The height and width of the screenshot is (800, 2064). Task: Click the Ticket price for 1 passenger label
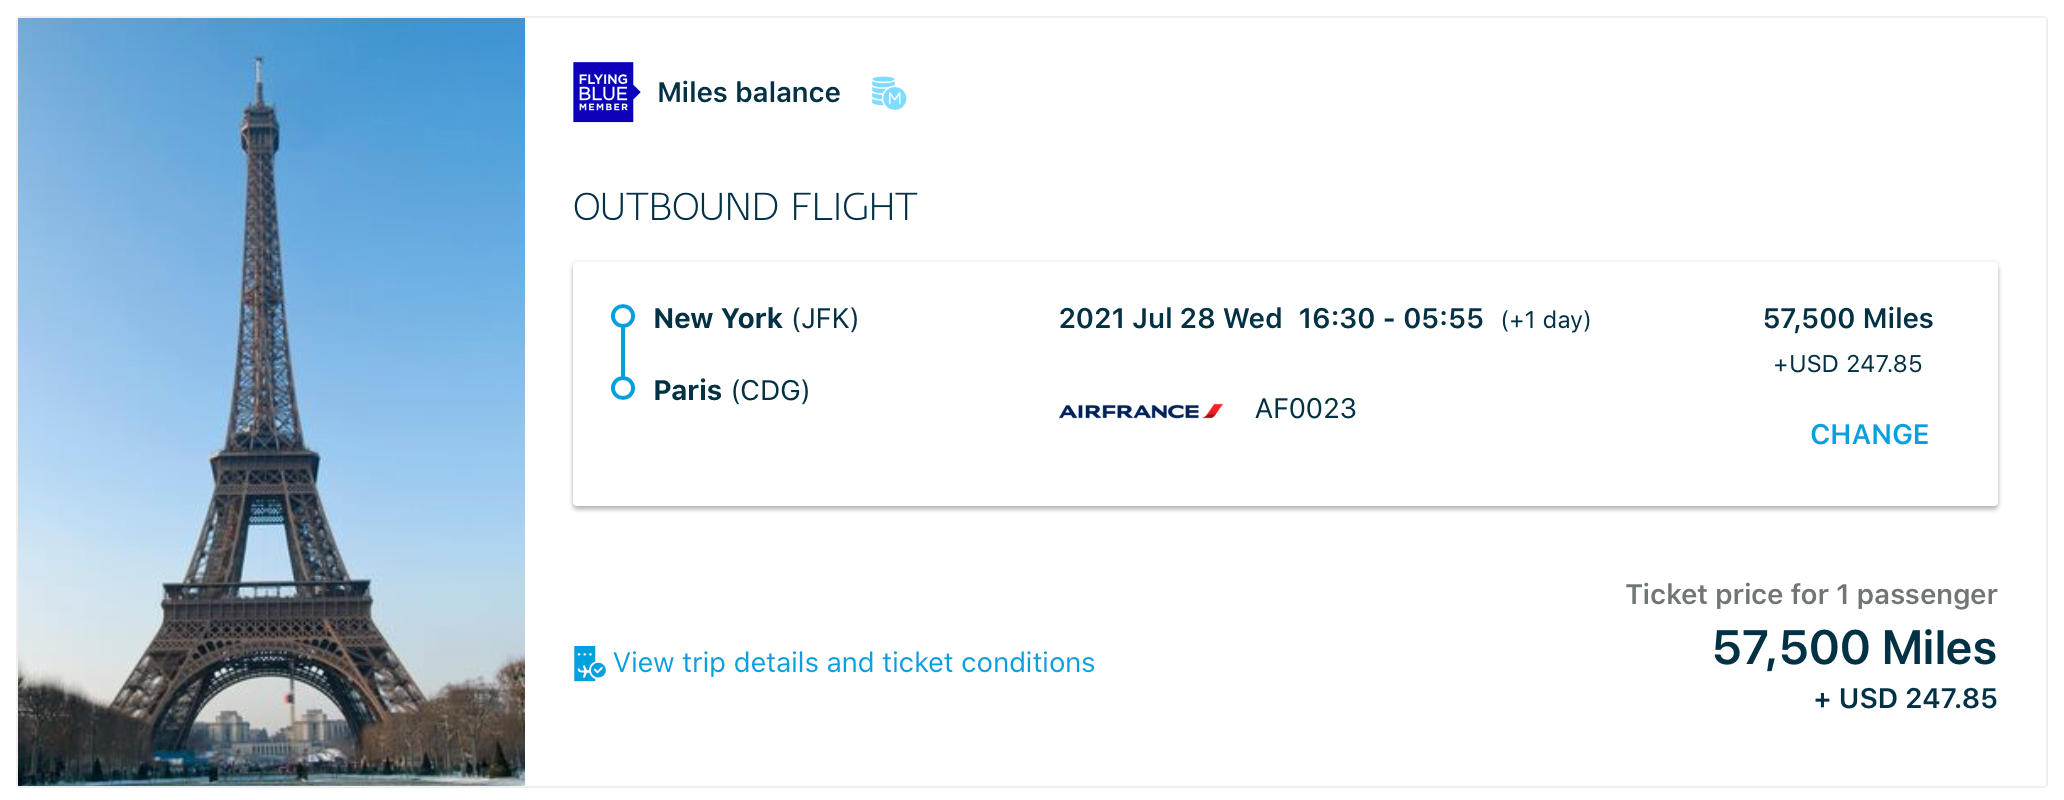(1810, 593)
